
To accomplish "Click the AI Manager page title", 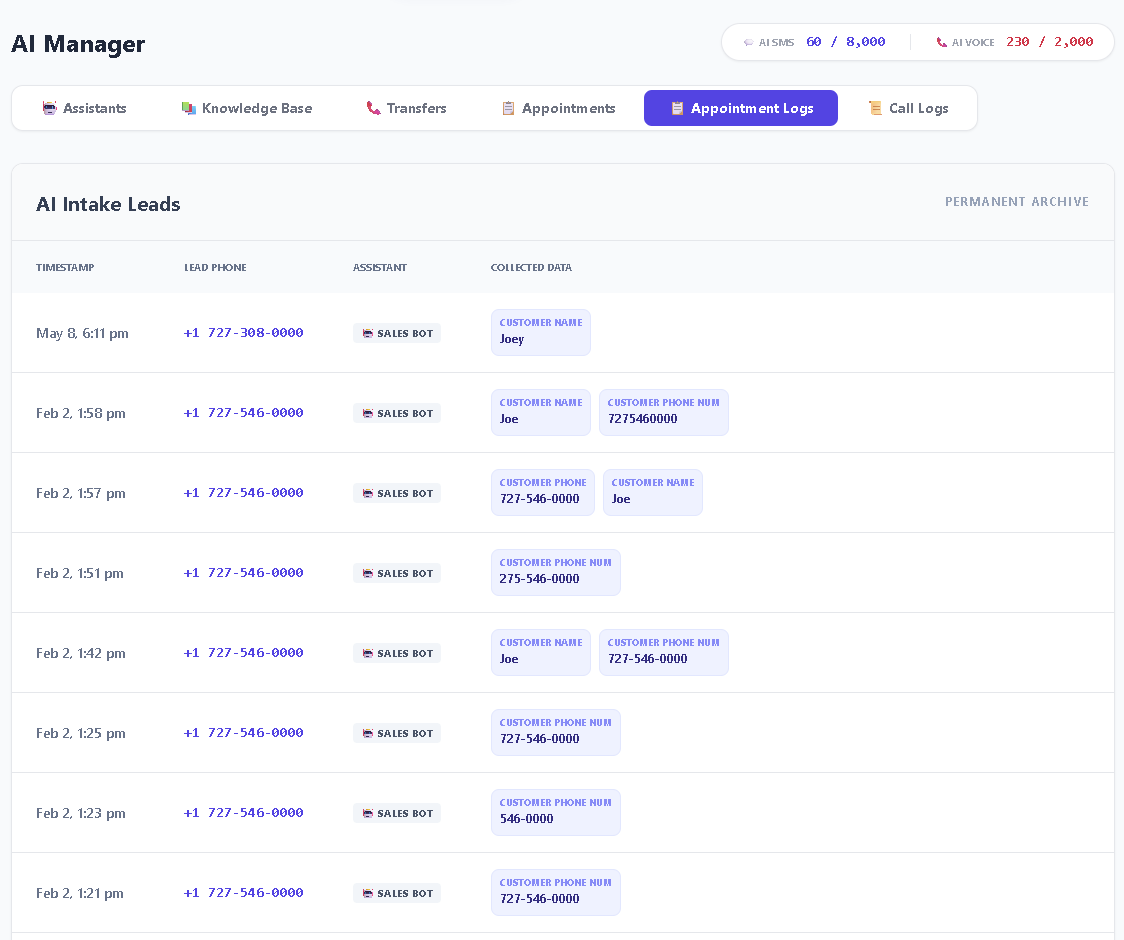I will click(78, 44).
